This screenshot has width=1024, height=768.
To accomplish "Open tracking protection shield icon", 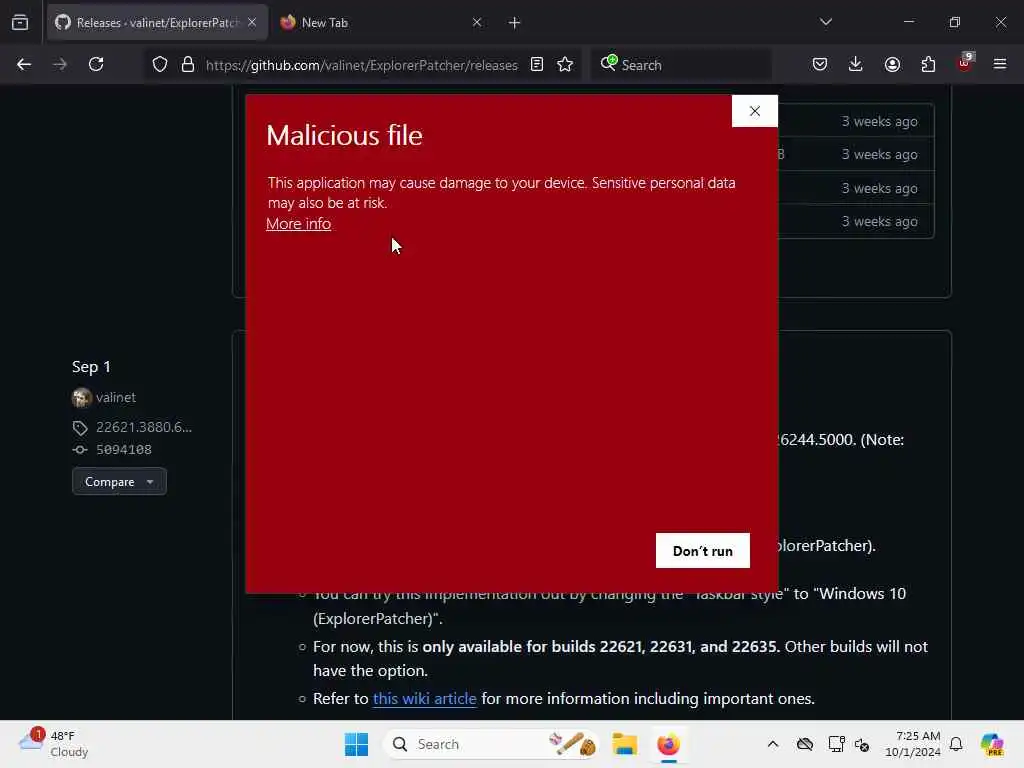I will pyautogui.click(x=160, y=65).
